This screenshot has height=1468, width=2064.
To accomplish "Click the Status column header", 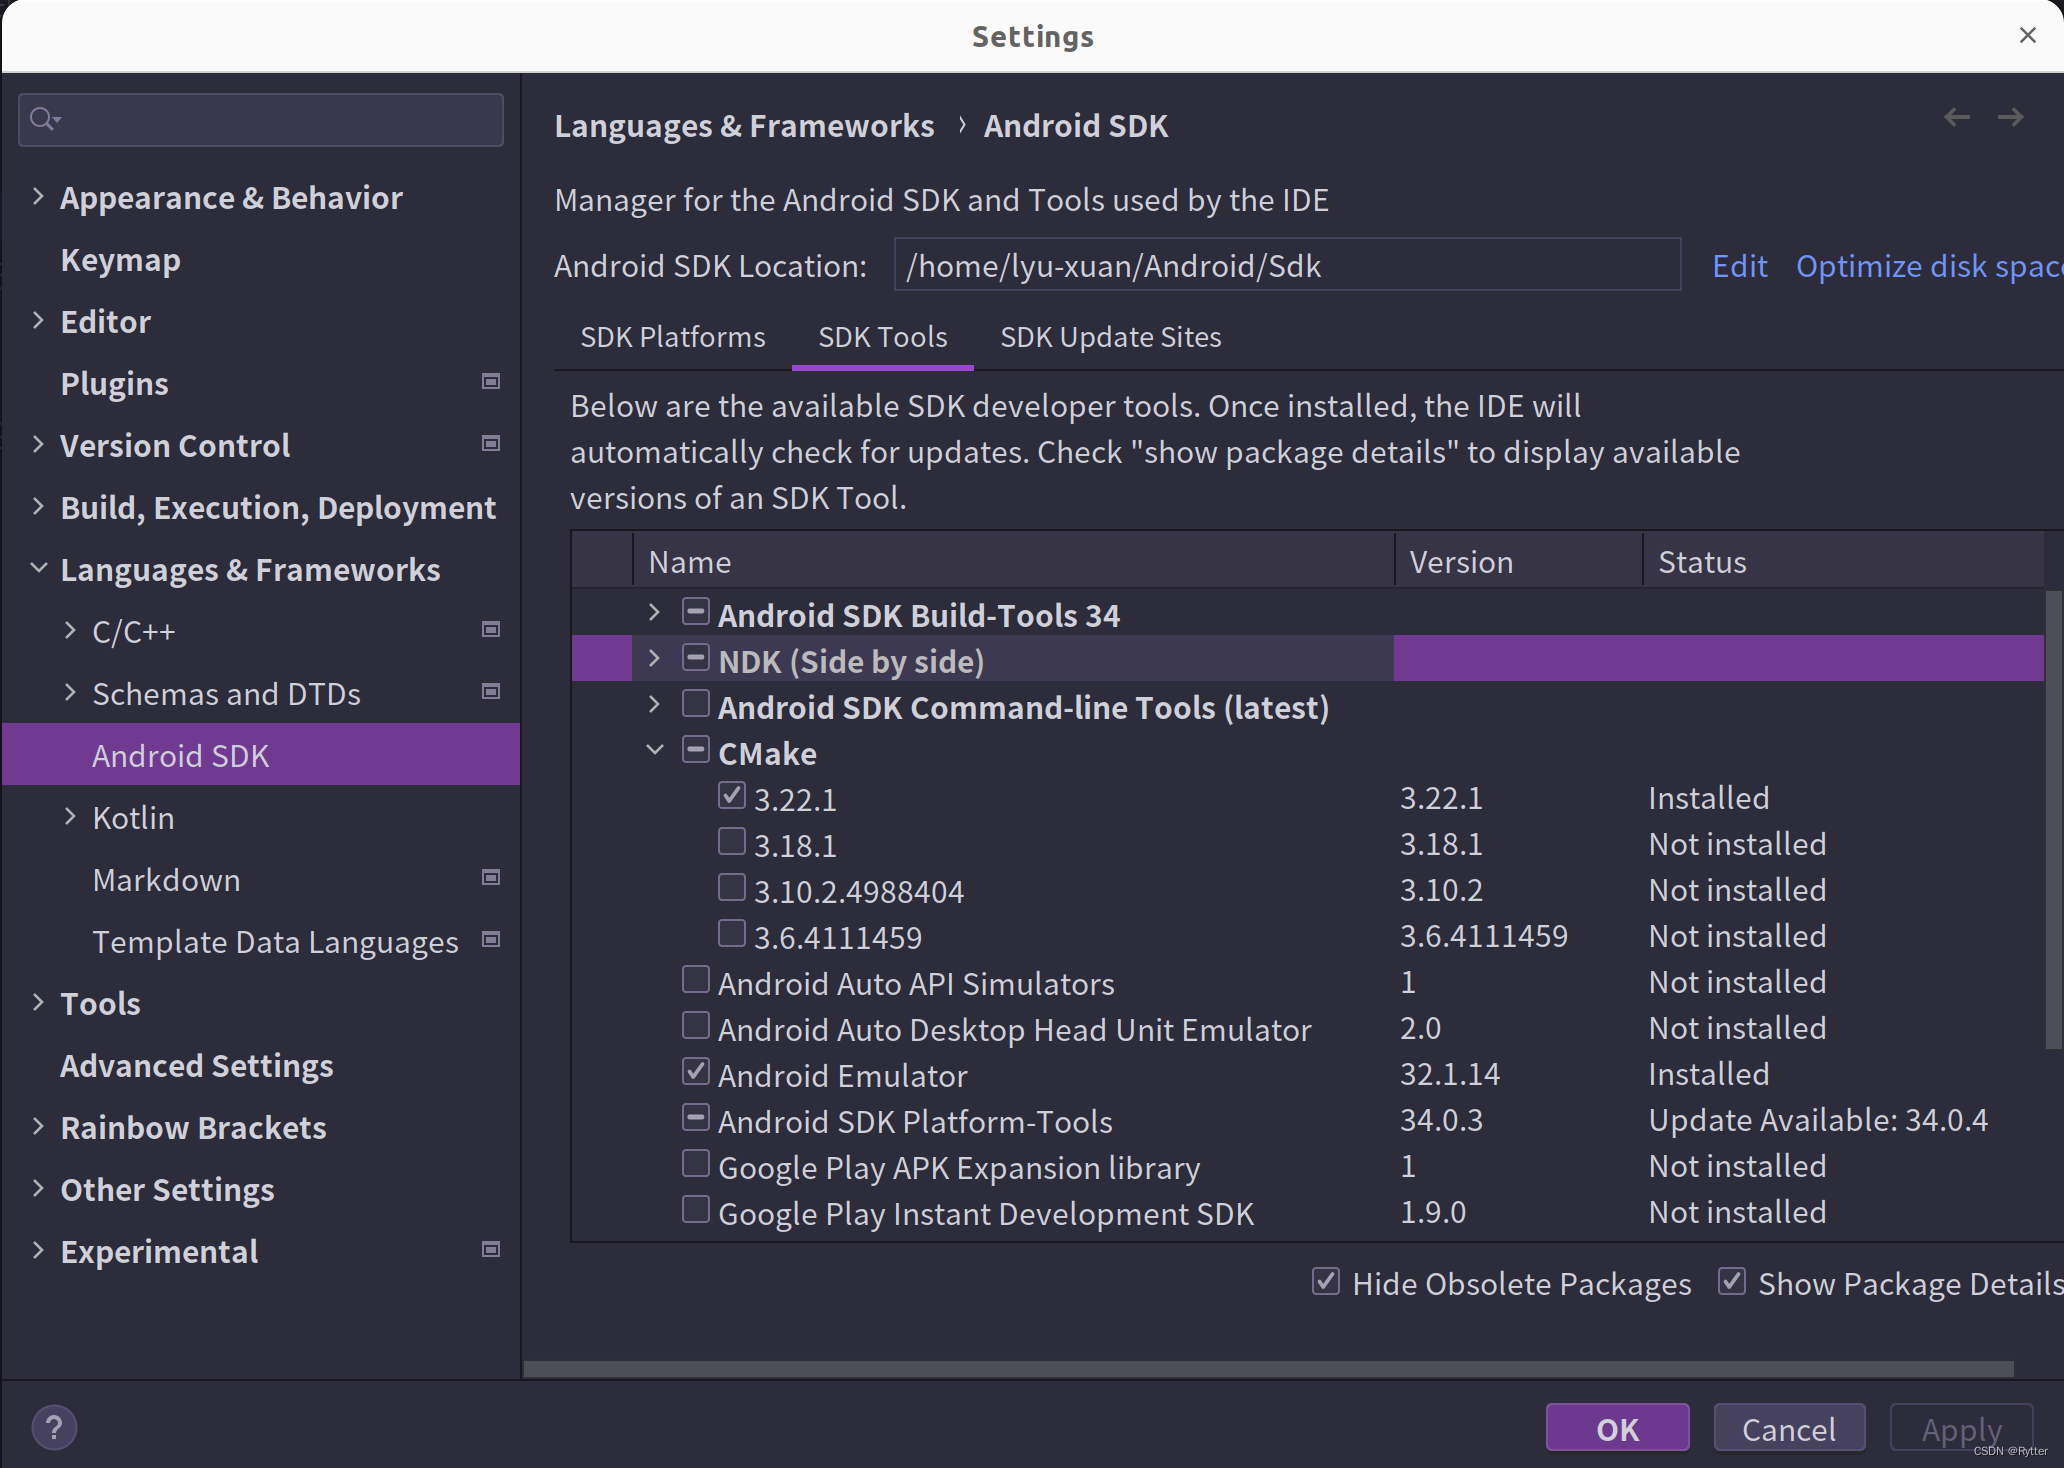I will pos(1843,560).
